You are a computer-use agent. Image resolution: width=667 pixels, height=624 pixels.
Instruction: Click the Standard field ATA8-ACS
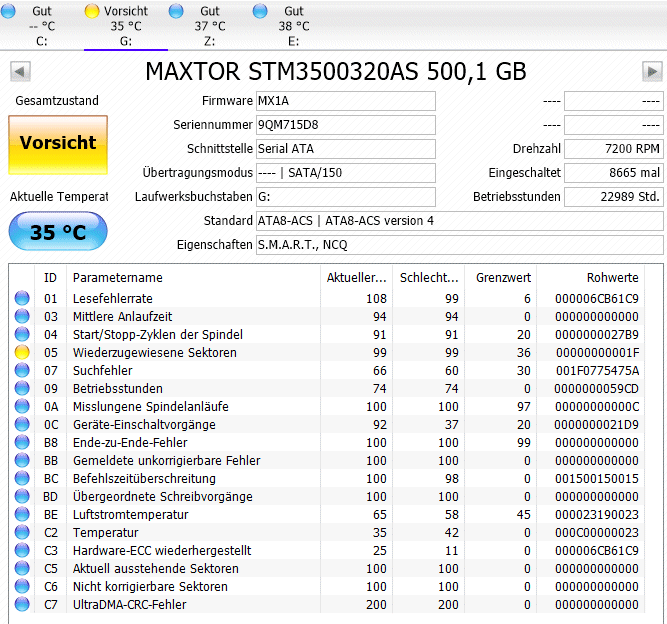coord(459,221)
